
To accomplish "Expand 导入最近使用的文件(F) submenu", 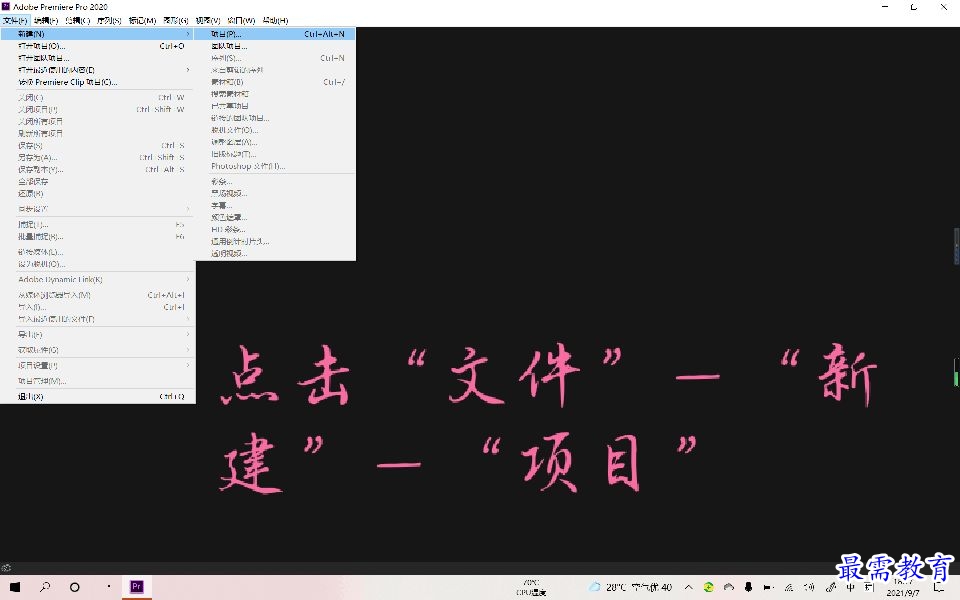I will click(98, 319).
